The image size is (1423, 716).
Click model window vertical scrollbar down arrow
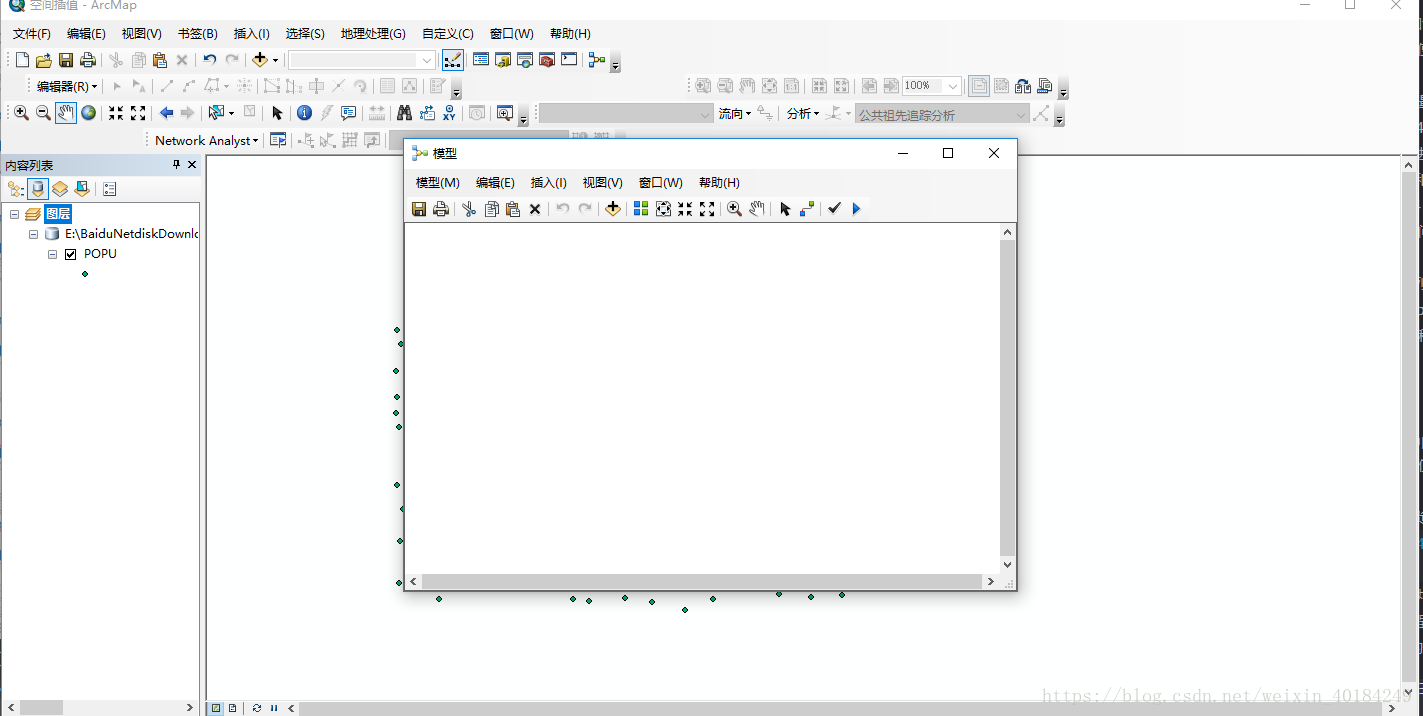[x=1007, y=565]
